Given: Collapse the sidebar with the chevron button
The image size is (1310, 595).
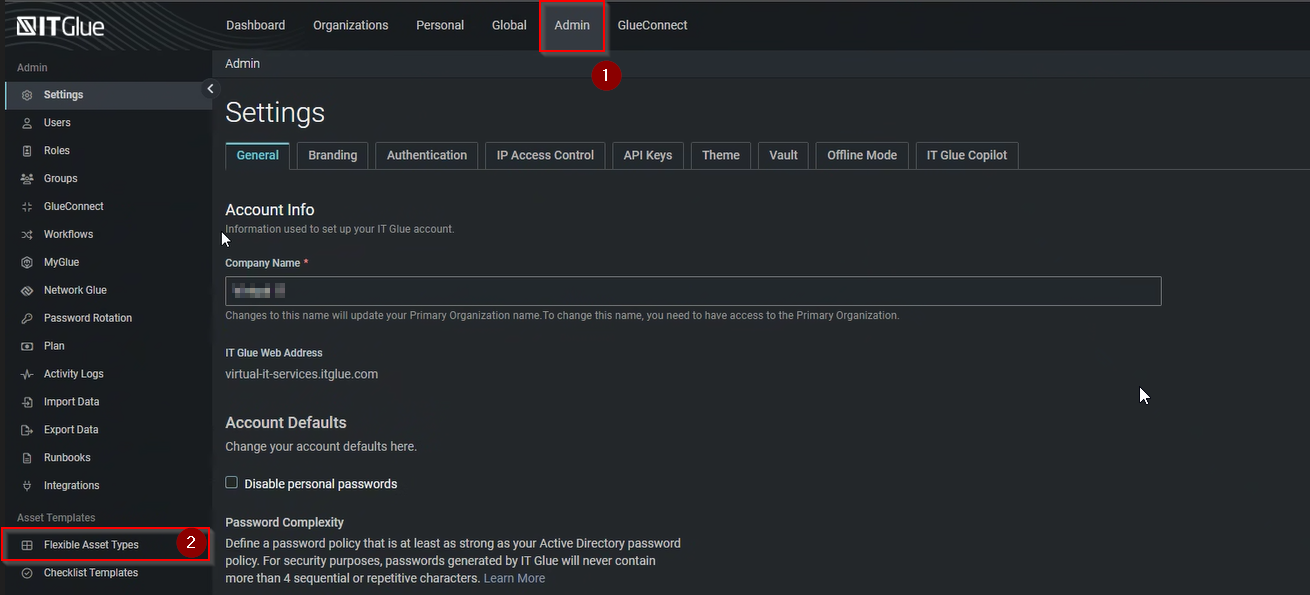Looking at the screenshot, I should tap(210, 89).
